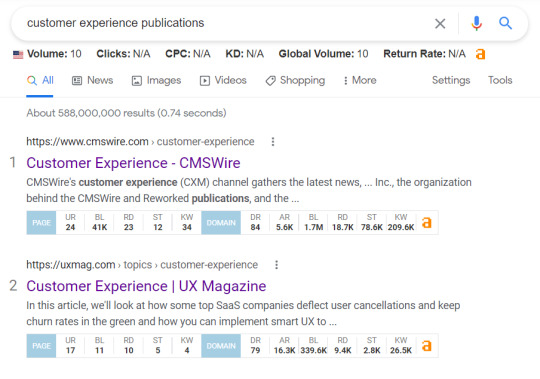Switch to the Videos tab
540x379 pixels.
pyautogui.click(x=223, y=81)
